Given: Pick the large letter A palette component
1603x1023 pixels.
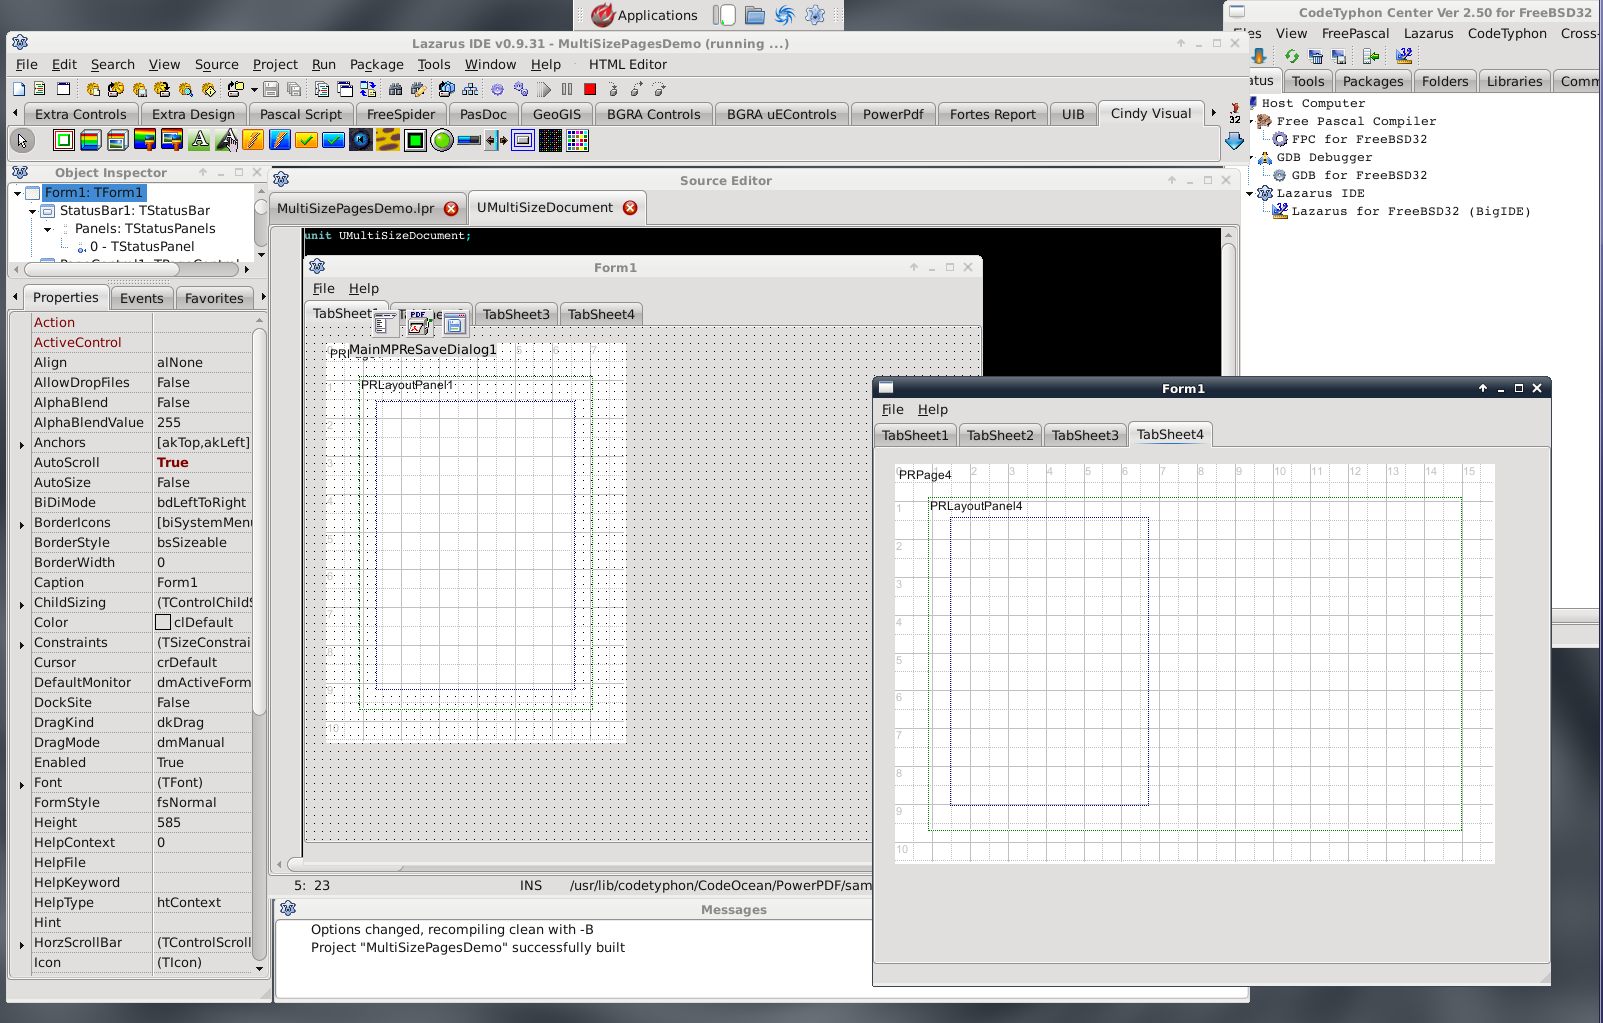Looking at the screenshot, I should (200, 140).
